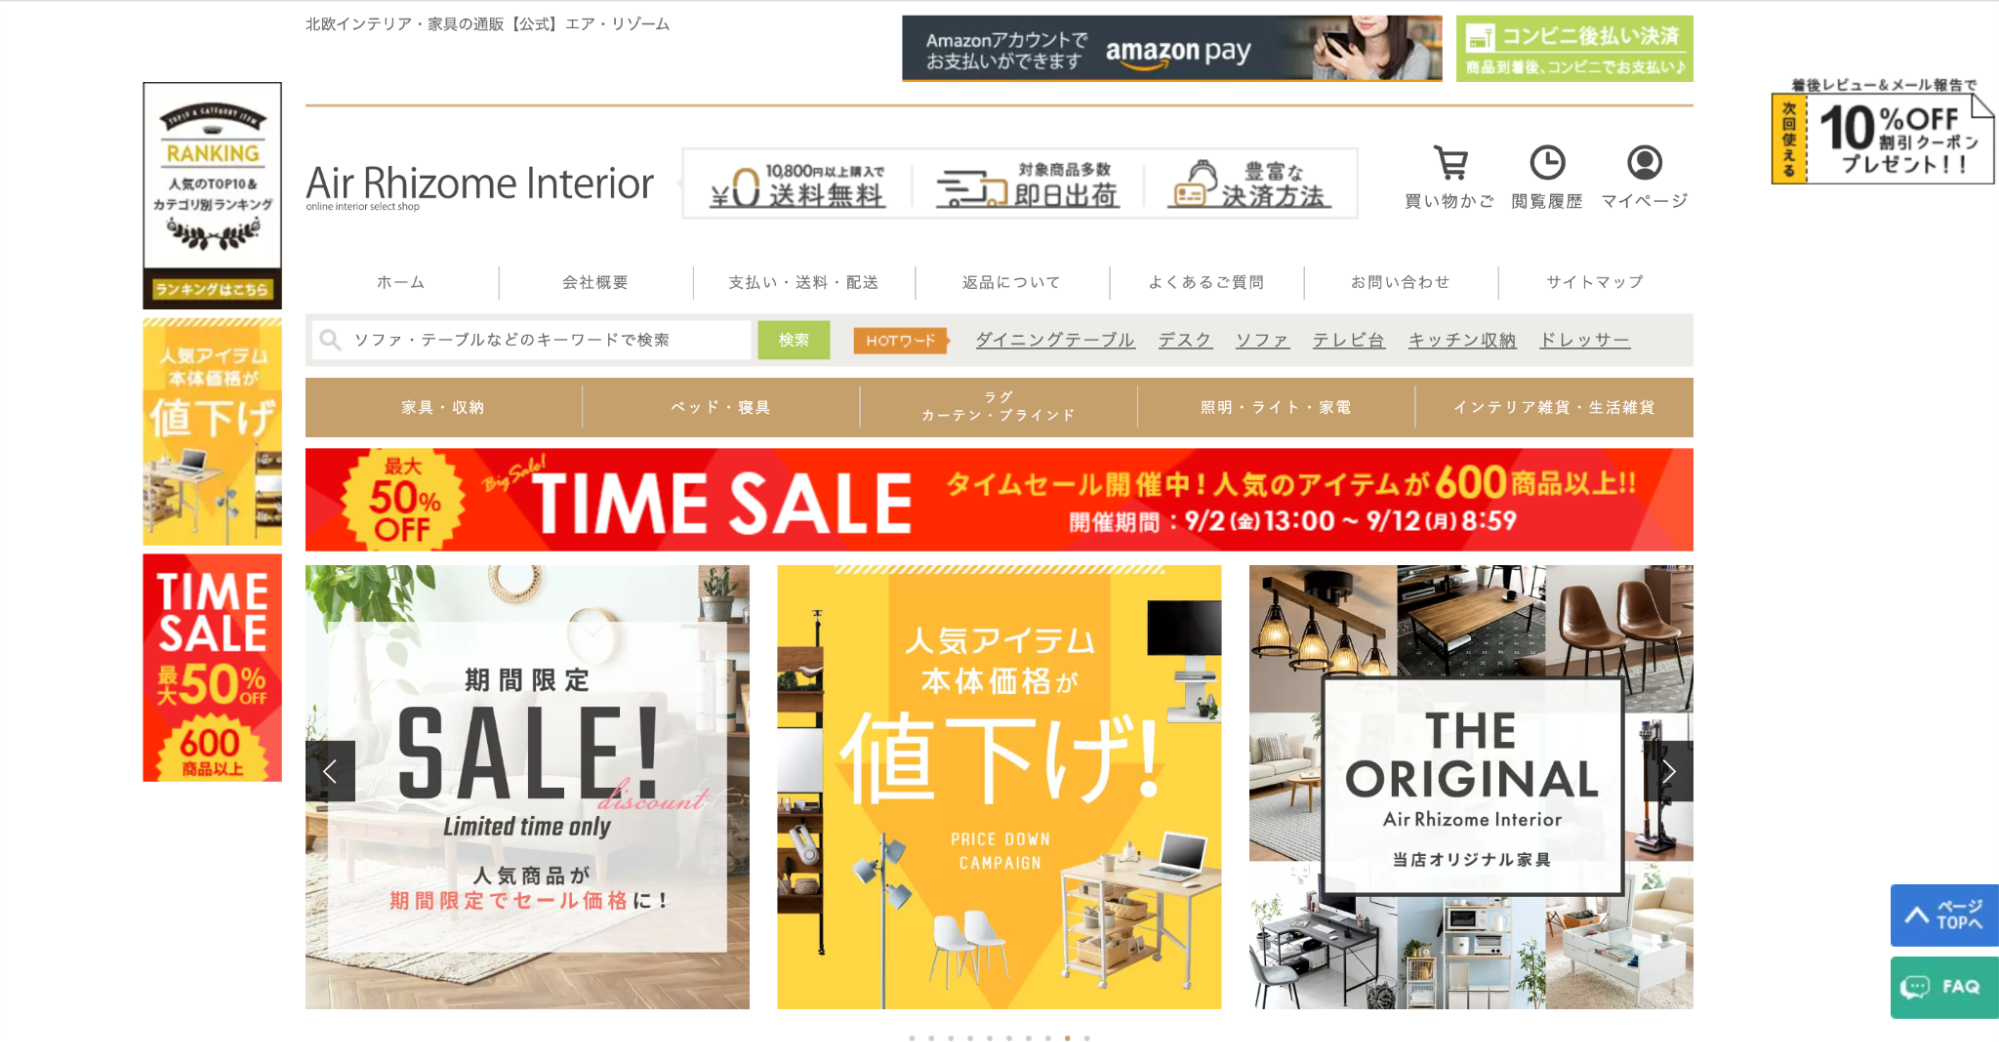
Task: Jump to page top button
Action: [x=1944, y=915]
